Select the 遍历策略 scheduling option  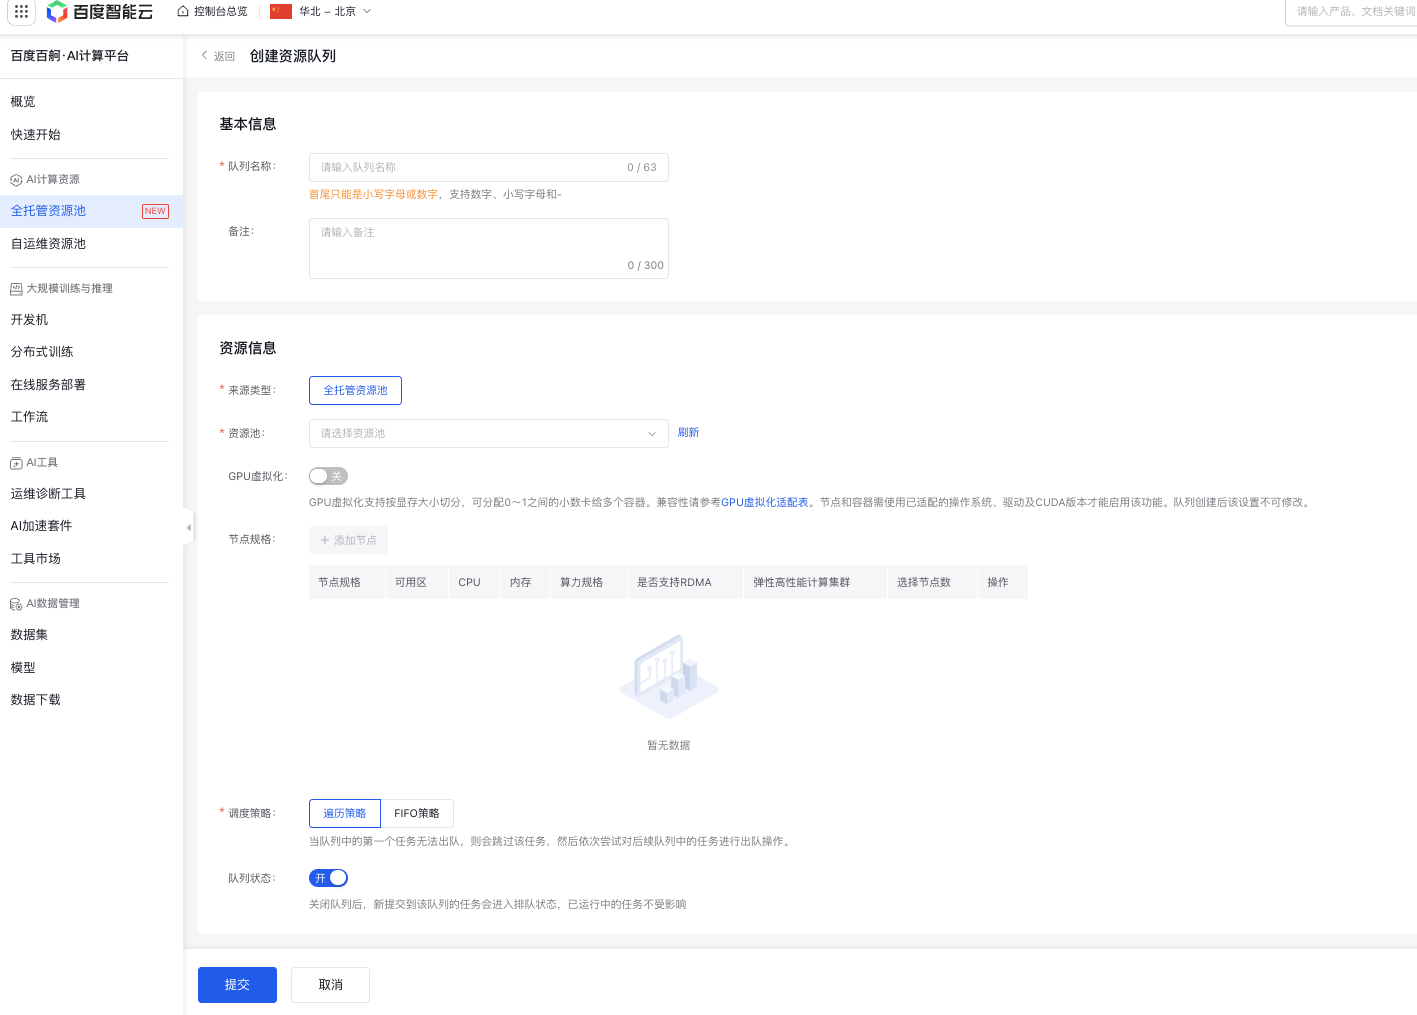344,813
